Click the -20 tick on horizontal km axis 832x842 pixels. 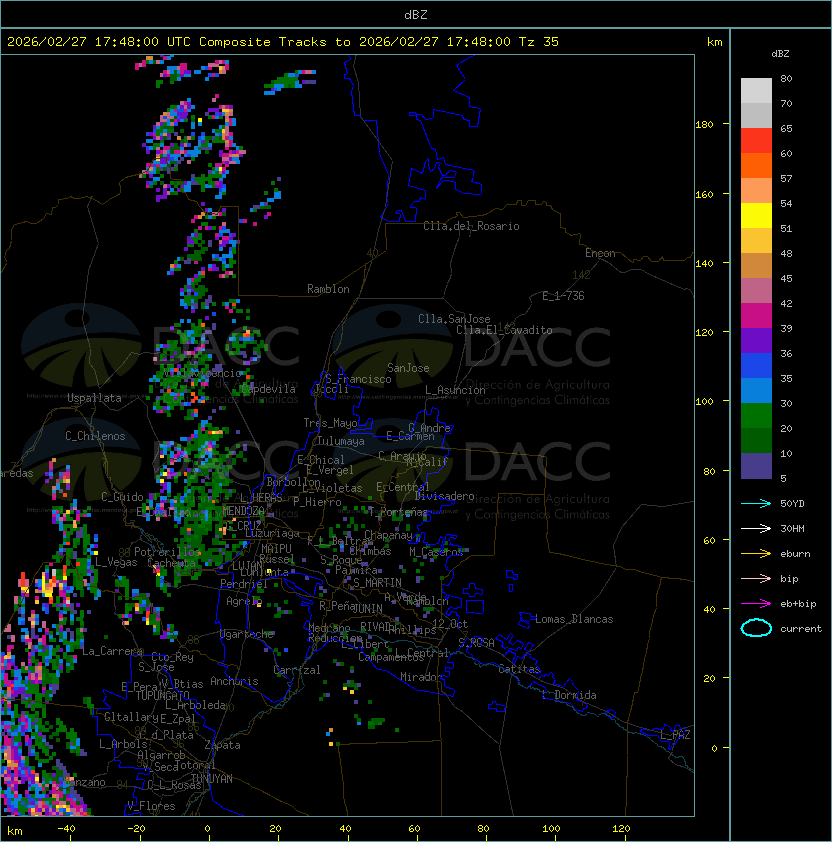(136, 829)
